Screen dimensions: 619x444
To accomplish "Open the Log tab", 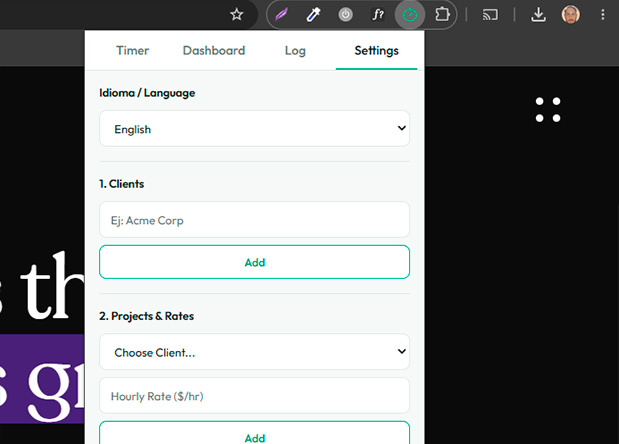I will (295, 51).
